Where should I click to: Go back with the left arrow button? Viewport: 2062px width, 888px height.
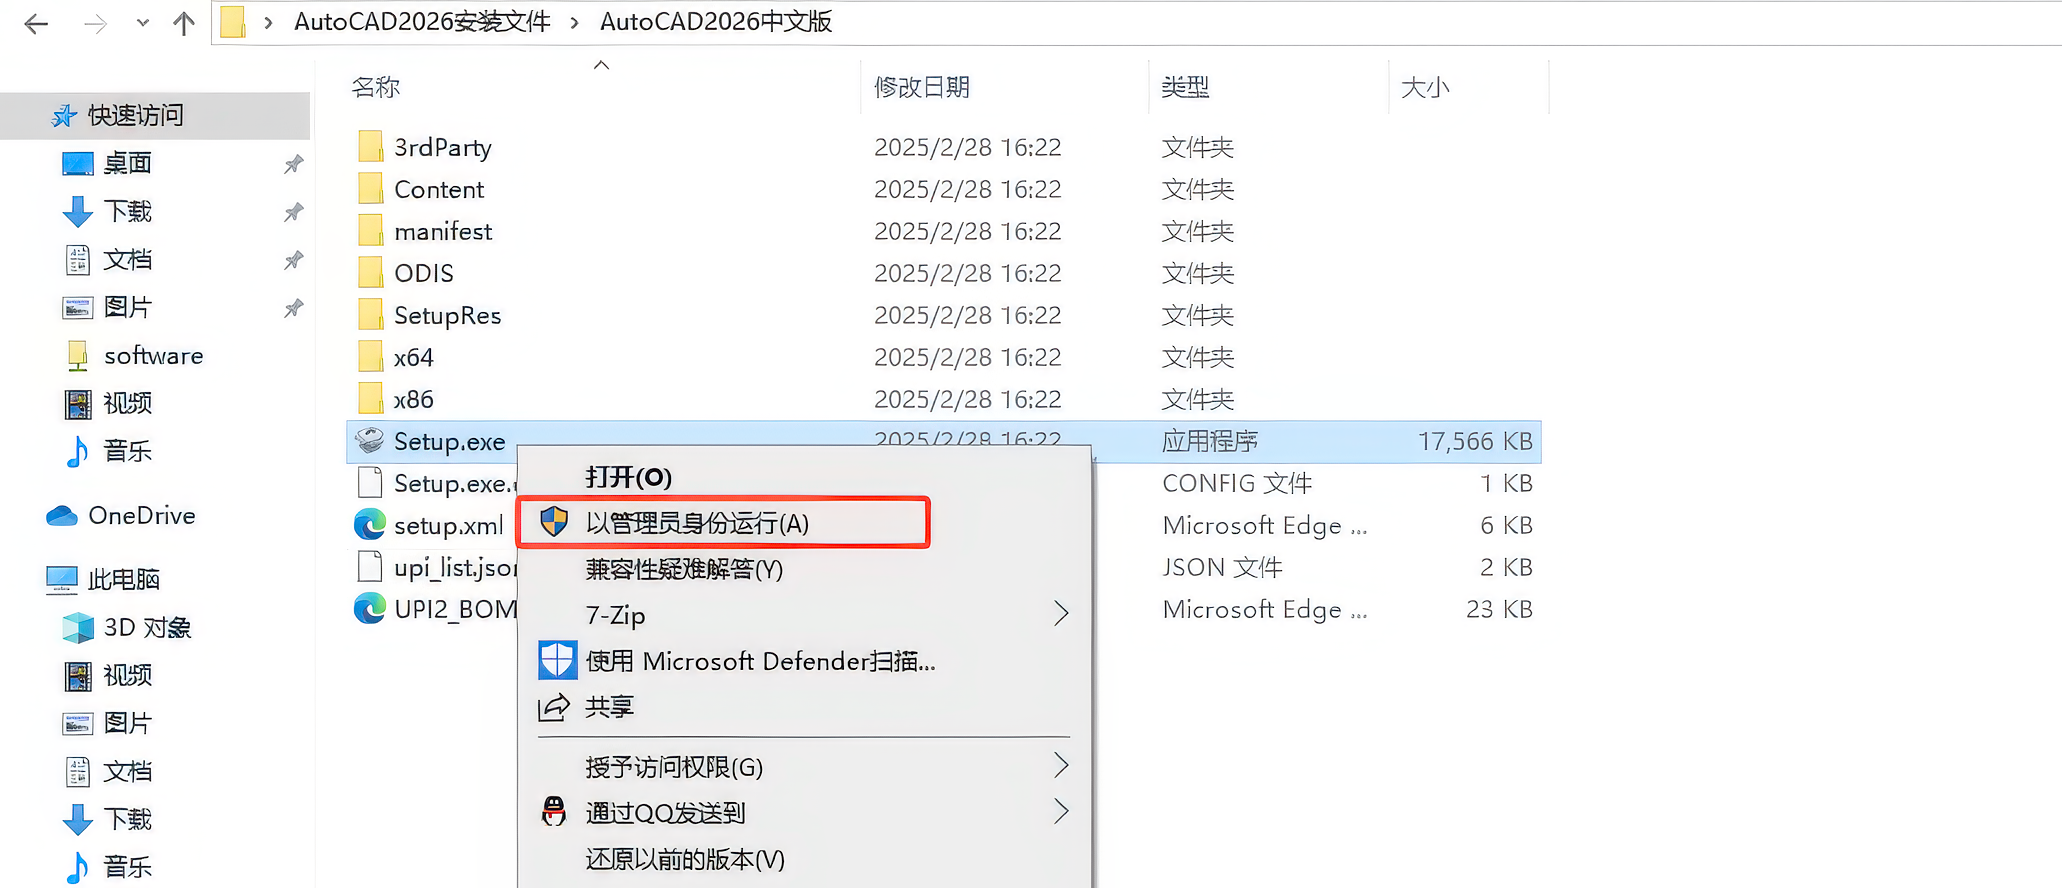click(x=36, y=24)
